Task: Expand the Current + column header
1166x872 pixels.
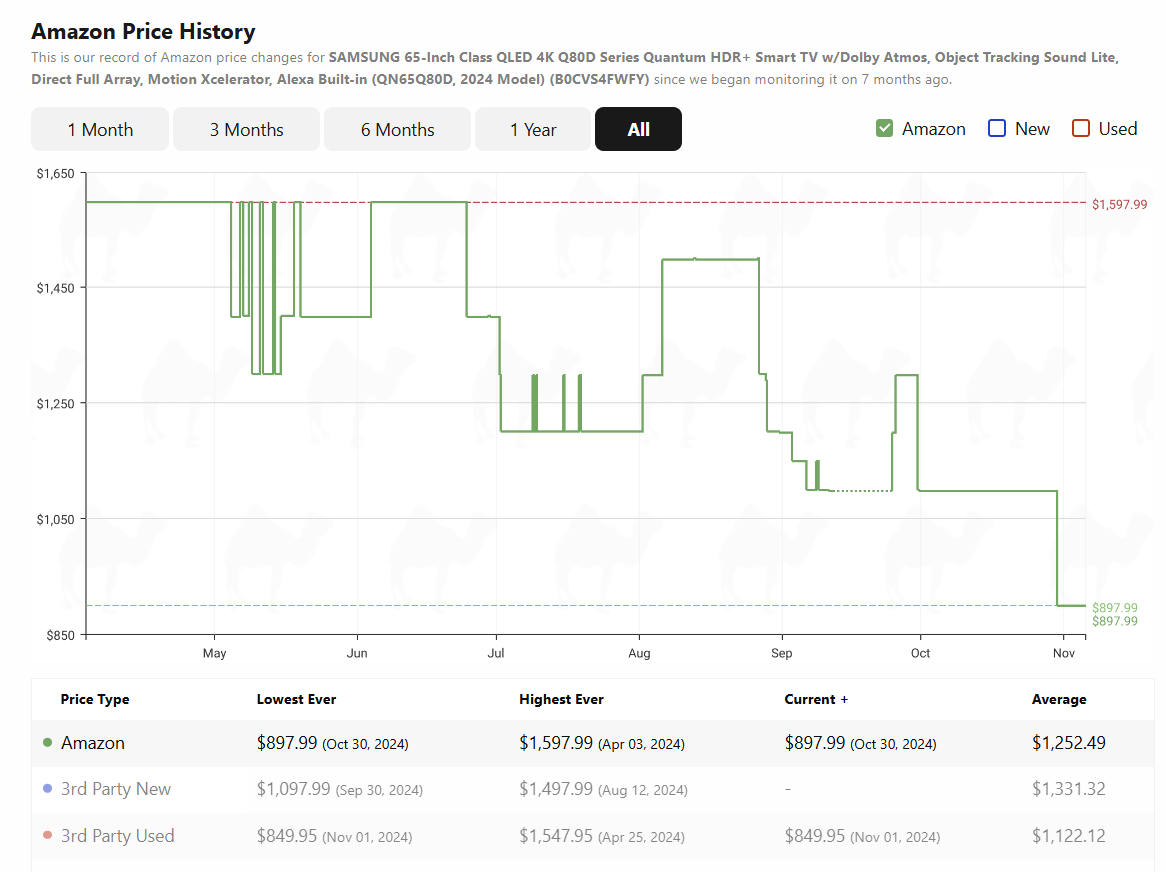Action: pyautogui.click(x=816, y=699)
